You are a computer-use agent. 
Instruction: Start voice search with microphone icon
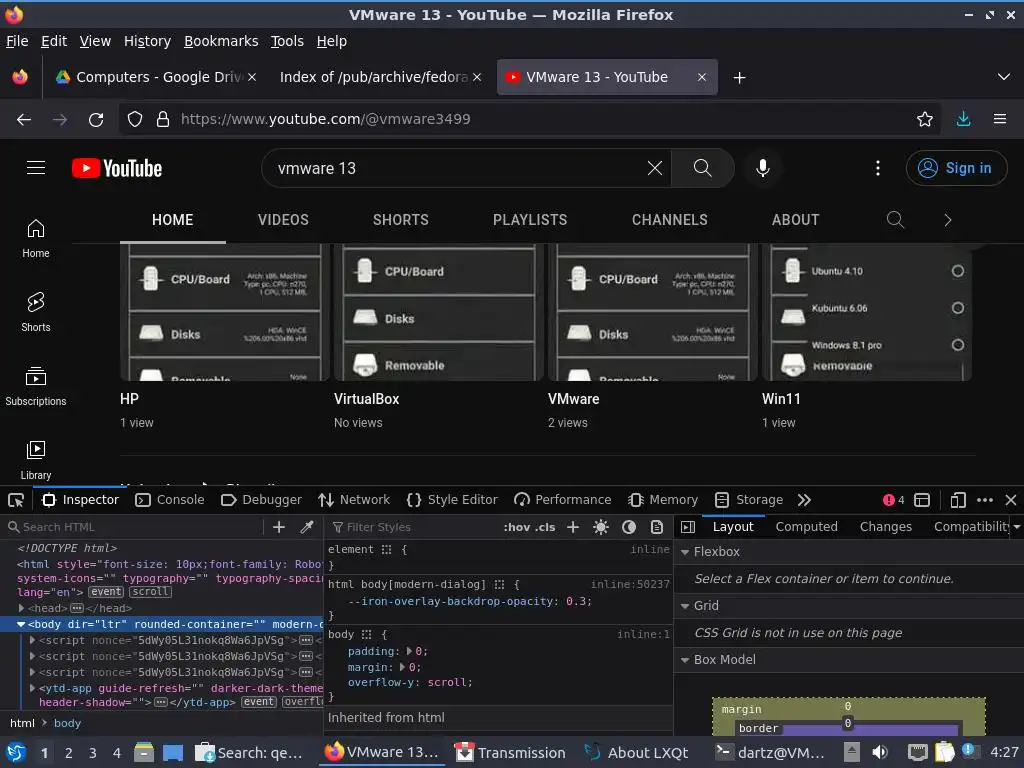(x=762, y=168)
